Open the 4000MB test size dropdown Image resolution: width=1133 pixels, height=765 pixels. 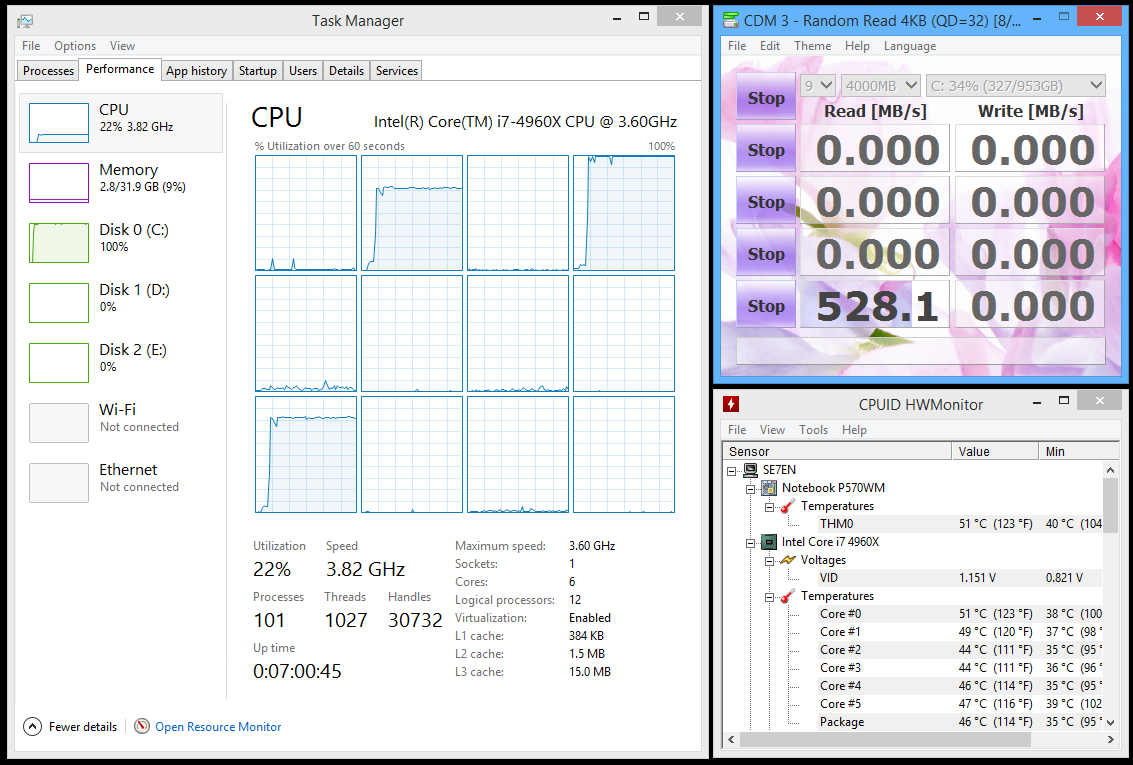click(x=881, y=86)
